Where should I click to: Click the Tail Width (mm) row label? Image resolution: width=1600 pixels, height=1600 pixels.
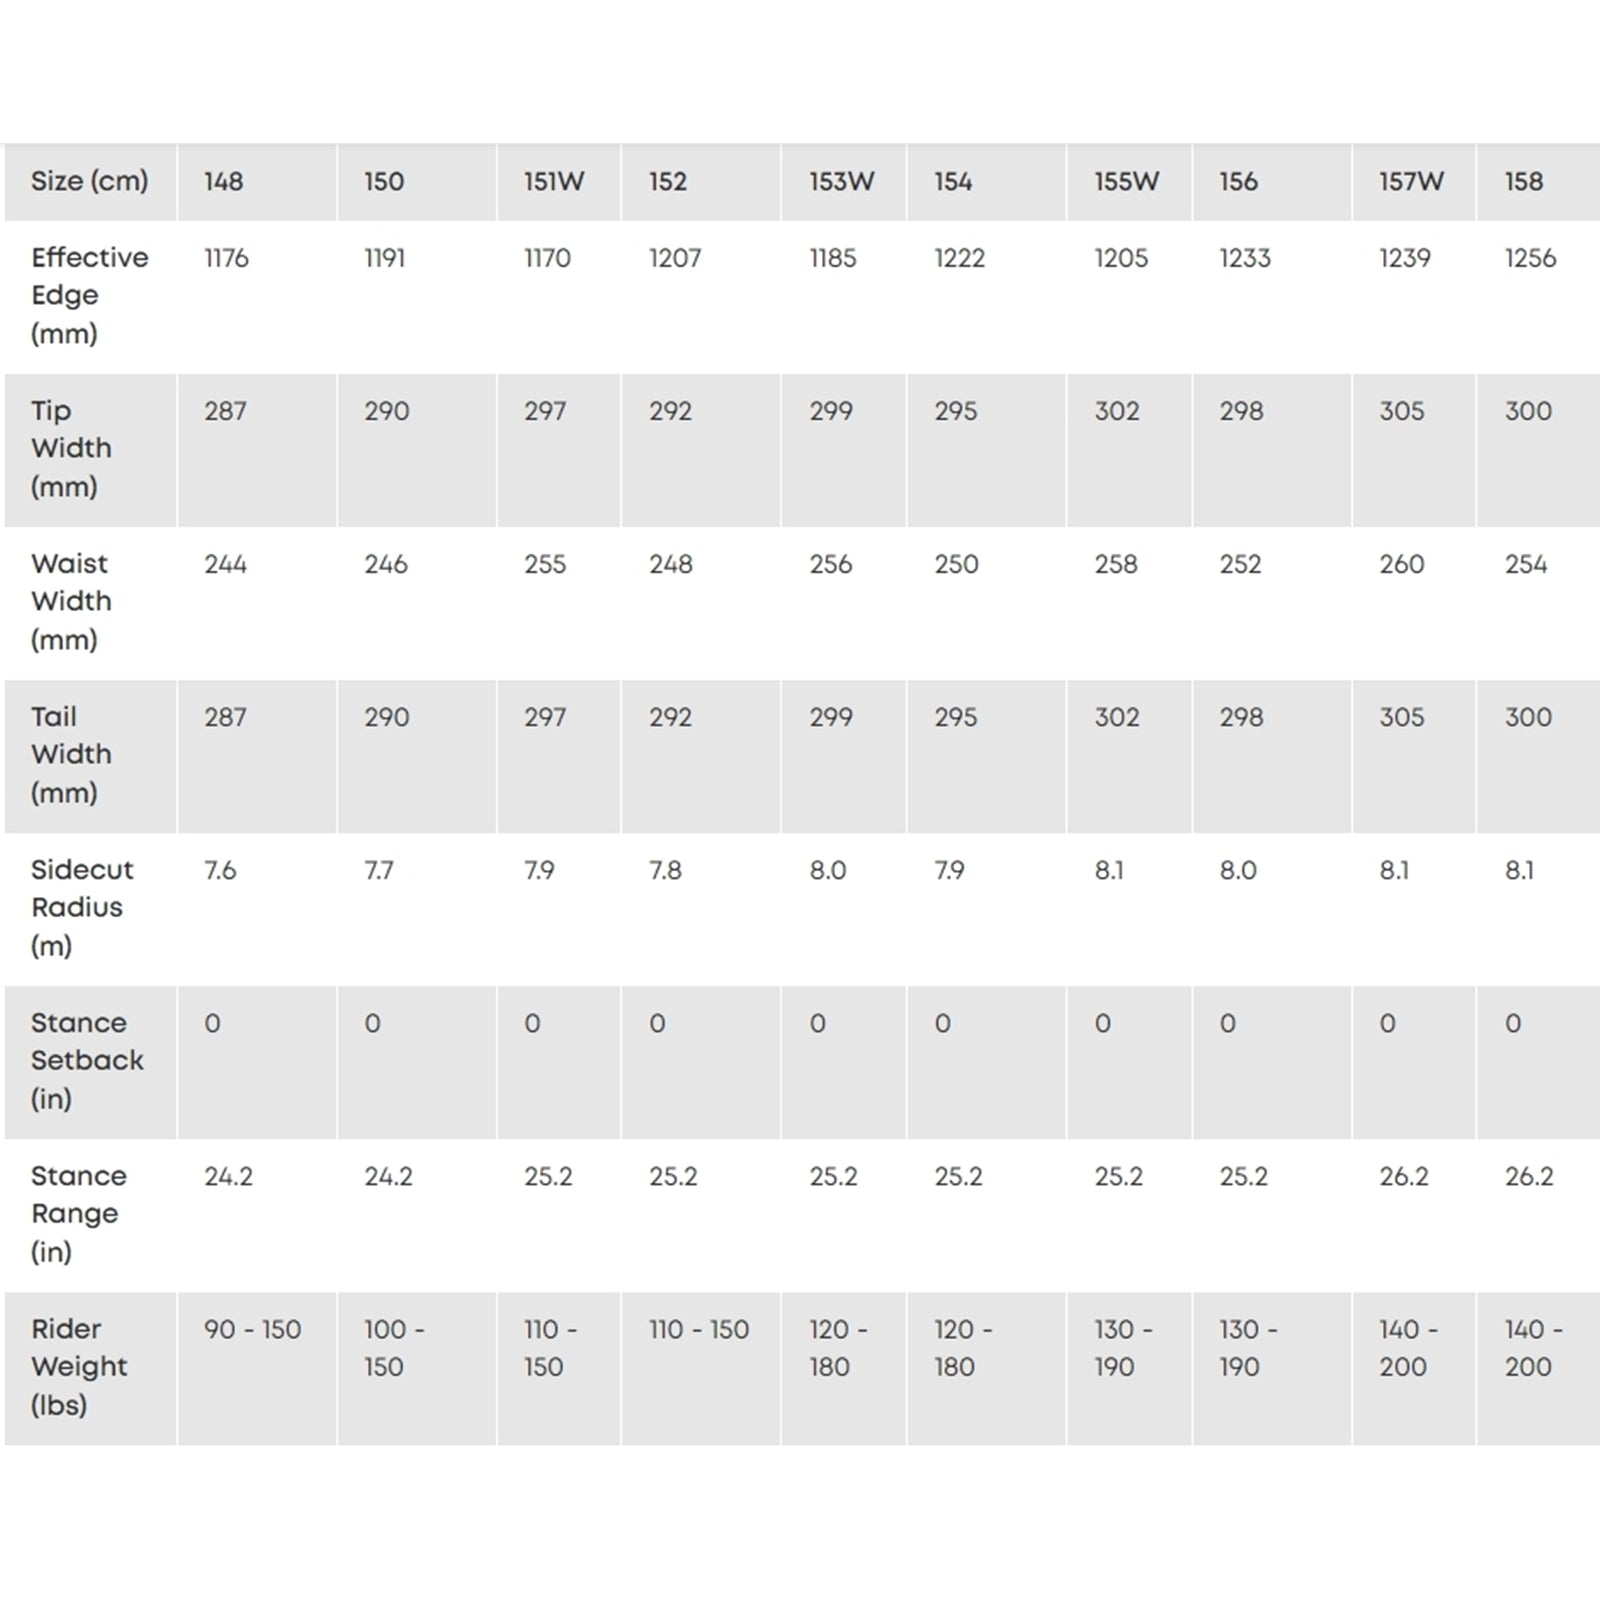click(x=71, y=754)
